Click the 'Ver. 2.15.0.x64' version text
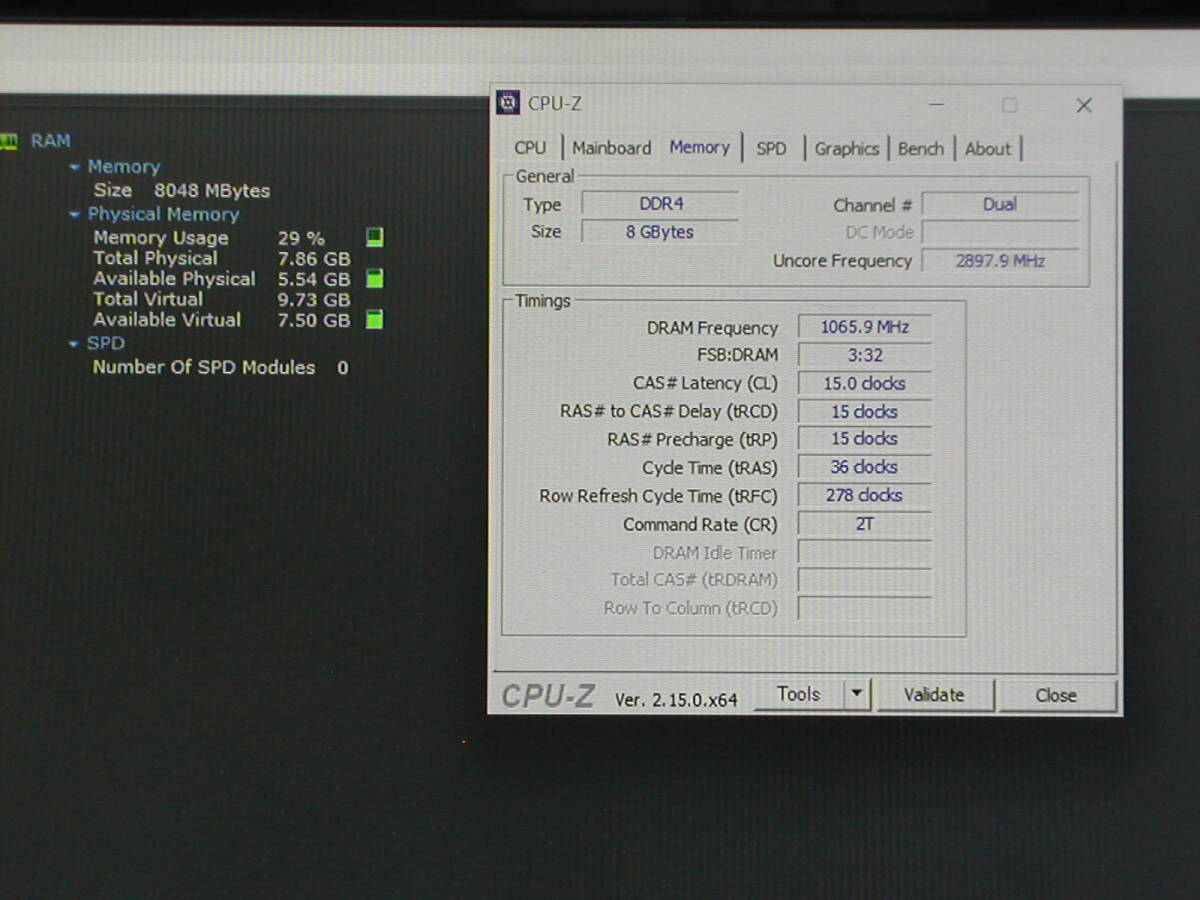The width and height of the screenshot is (1200, 900). point(676,700)
